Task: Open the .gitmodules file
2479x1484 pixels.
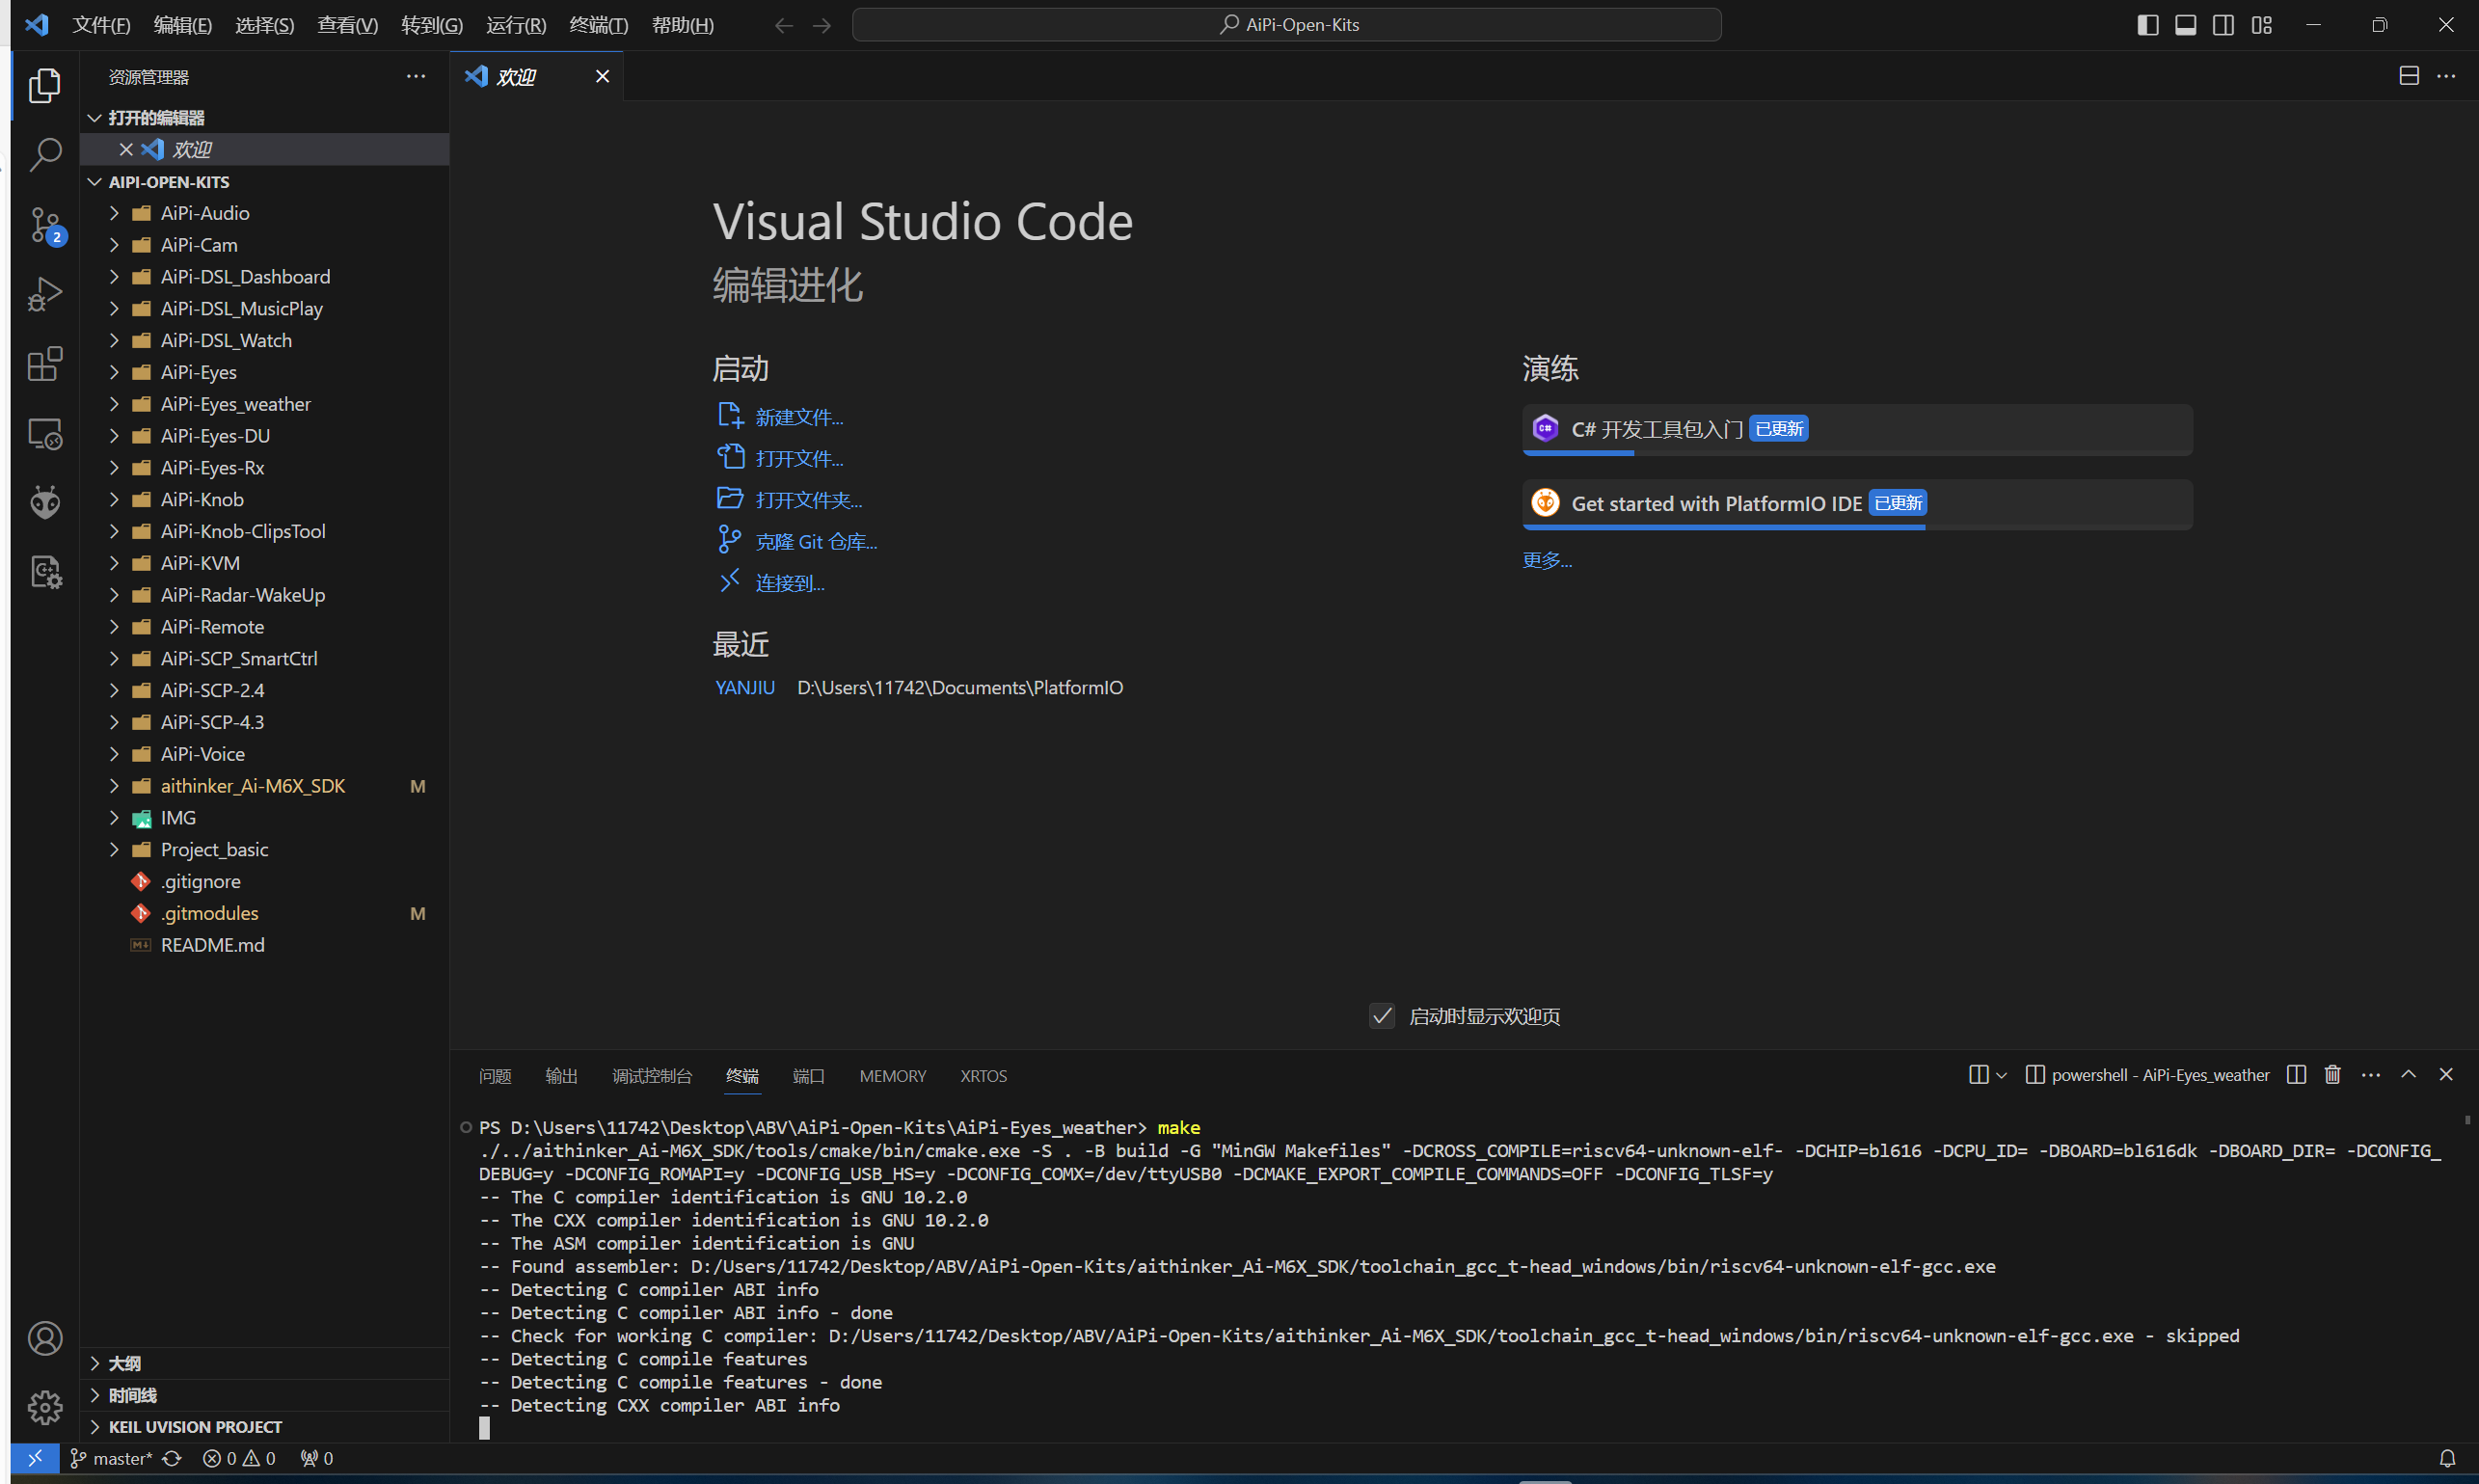Action: click(x=264, y=913)
